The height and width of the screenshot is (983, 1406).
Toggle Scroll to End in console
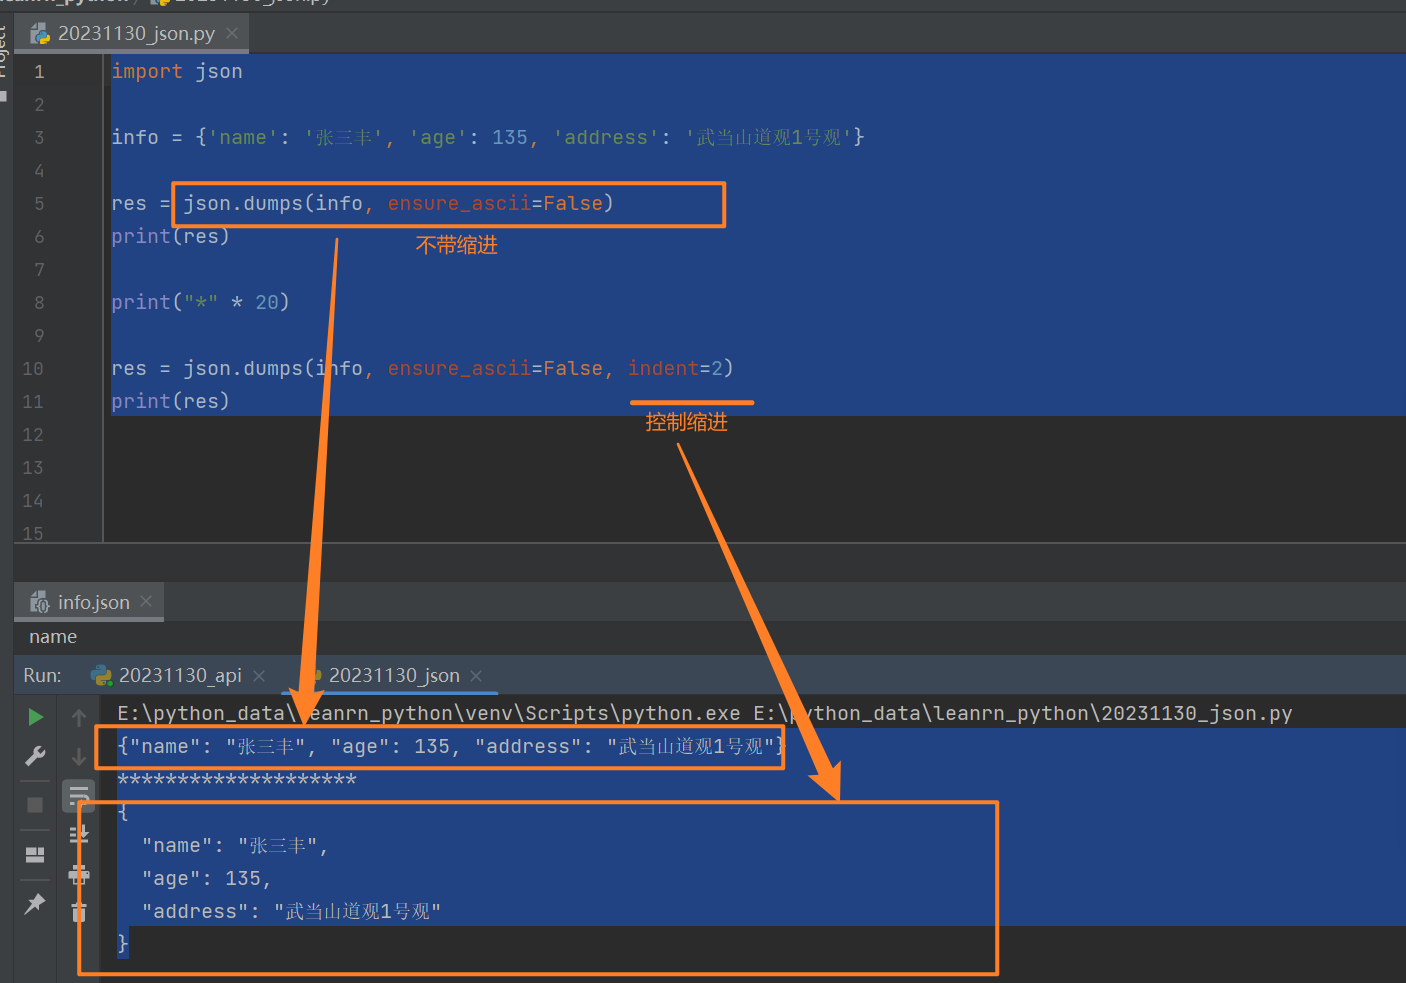tap(79, 835)
